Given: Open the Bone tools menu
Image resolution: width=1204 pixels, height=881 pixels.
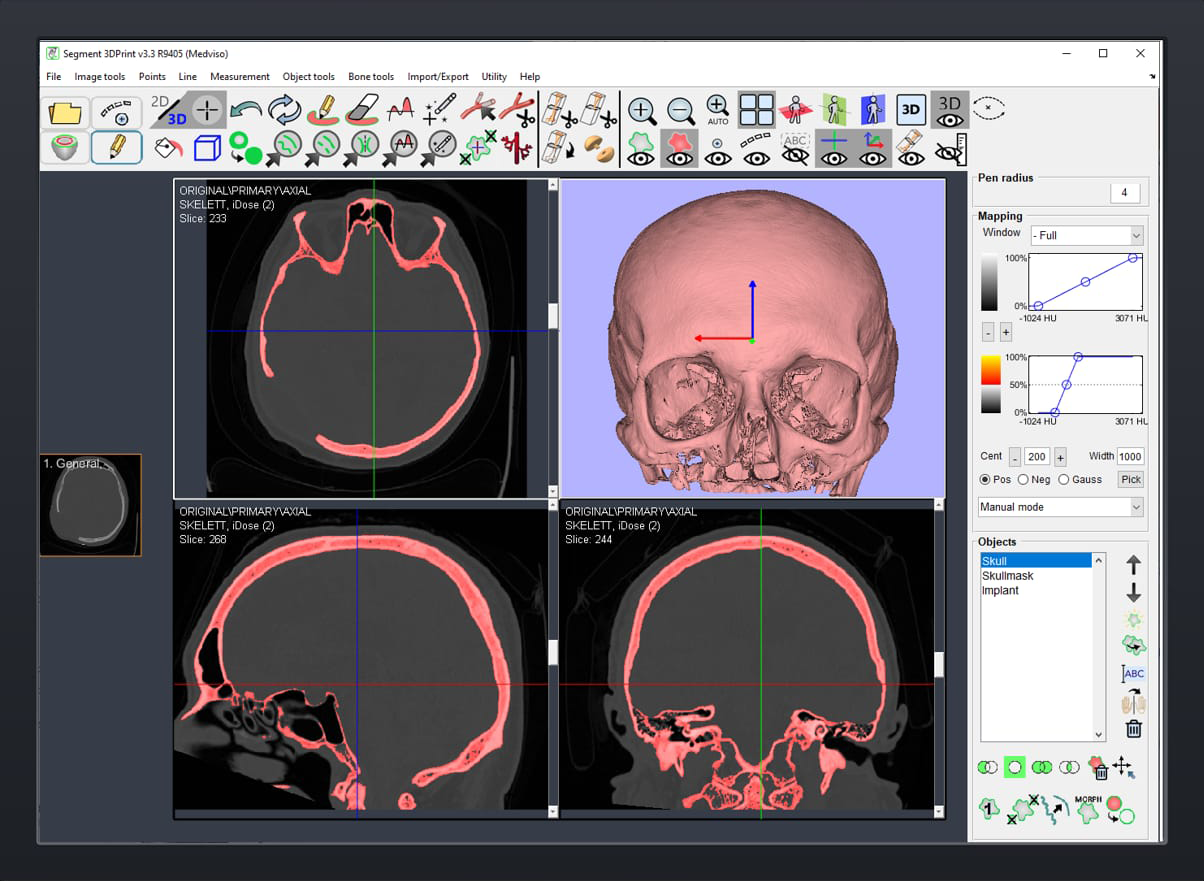Looking at the screenshot, I should pyautogui.click(x=370, y=76).
